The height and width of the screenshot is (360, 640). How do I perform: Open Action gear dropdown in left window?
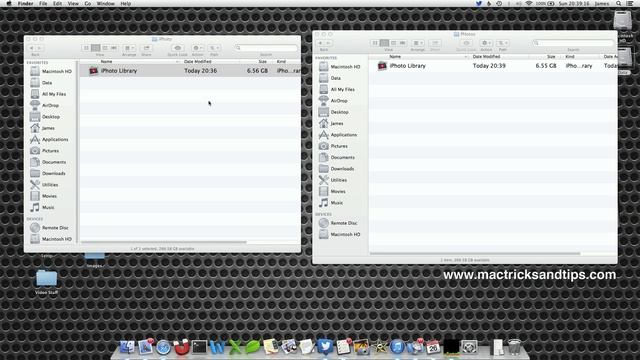[x=198, y=48]
